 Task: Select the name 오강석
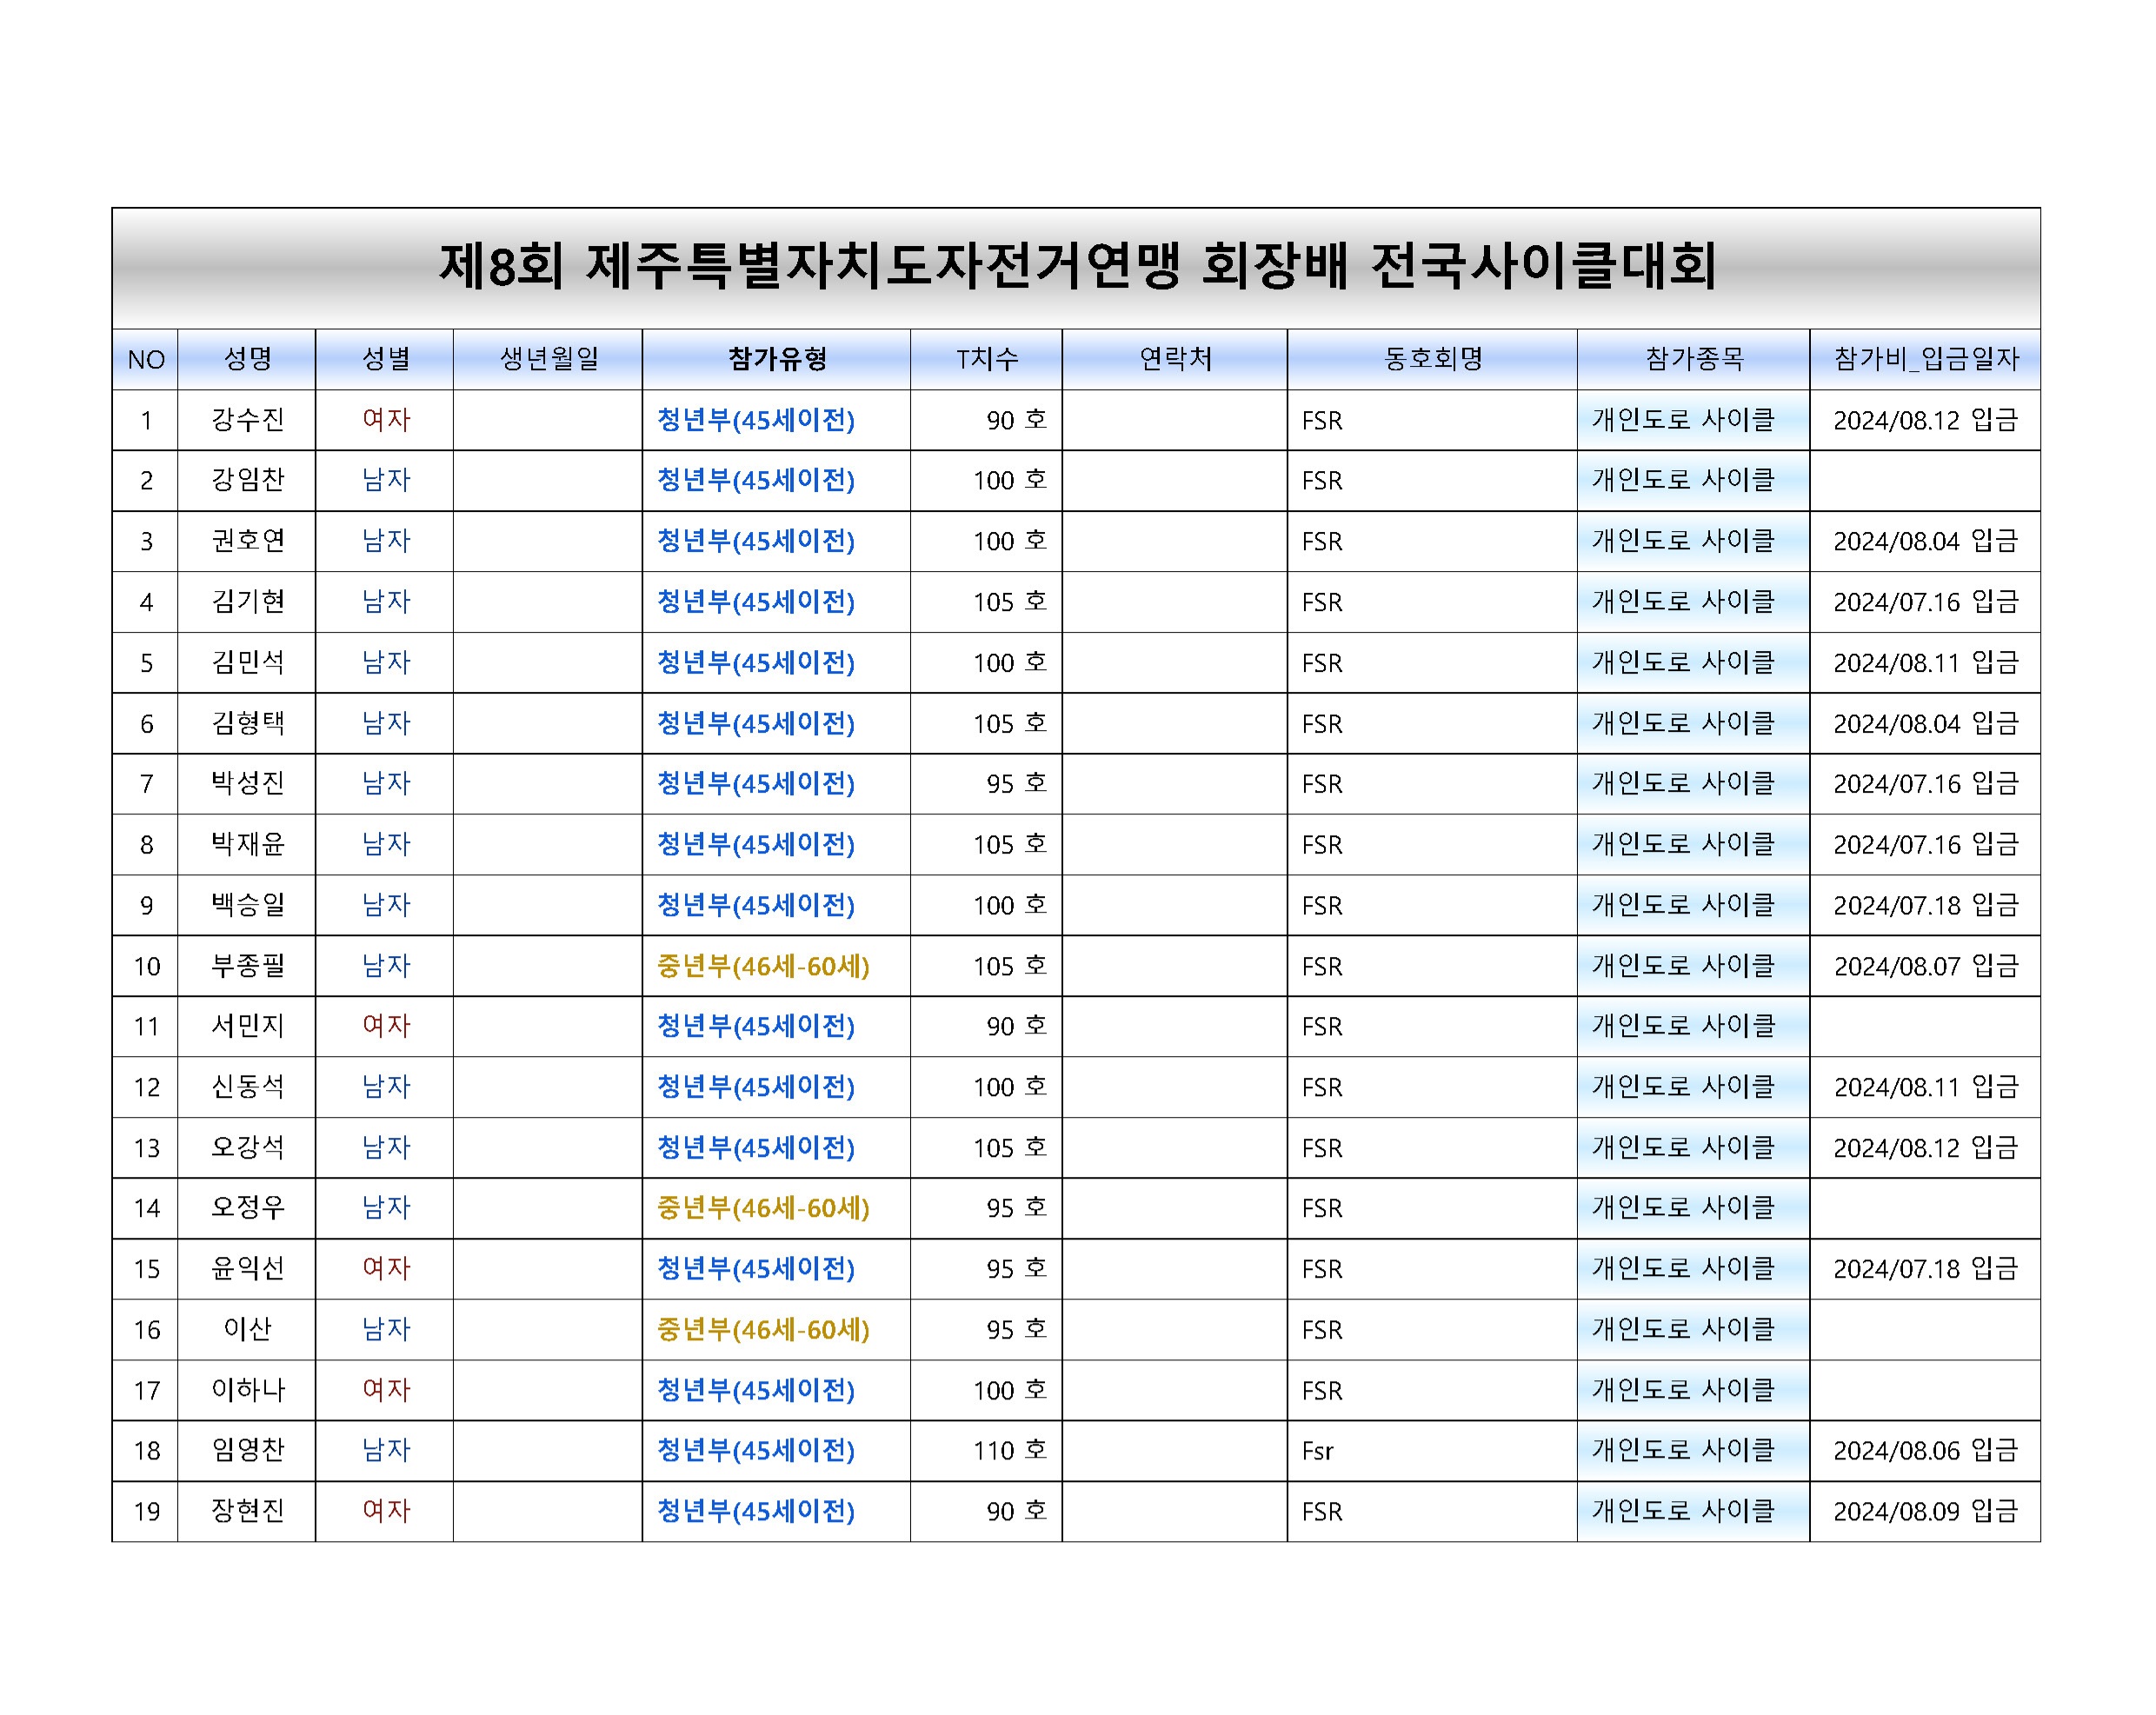(247, 1148)
